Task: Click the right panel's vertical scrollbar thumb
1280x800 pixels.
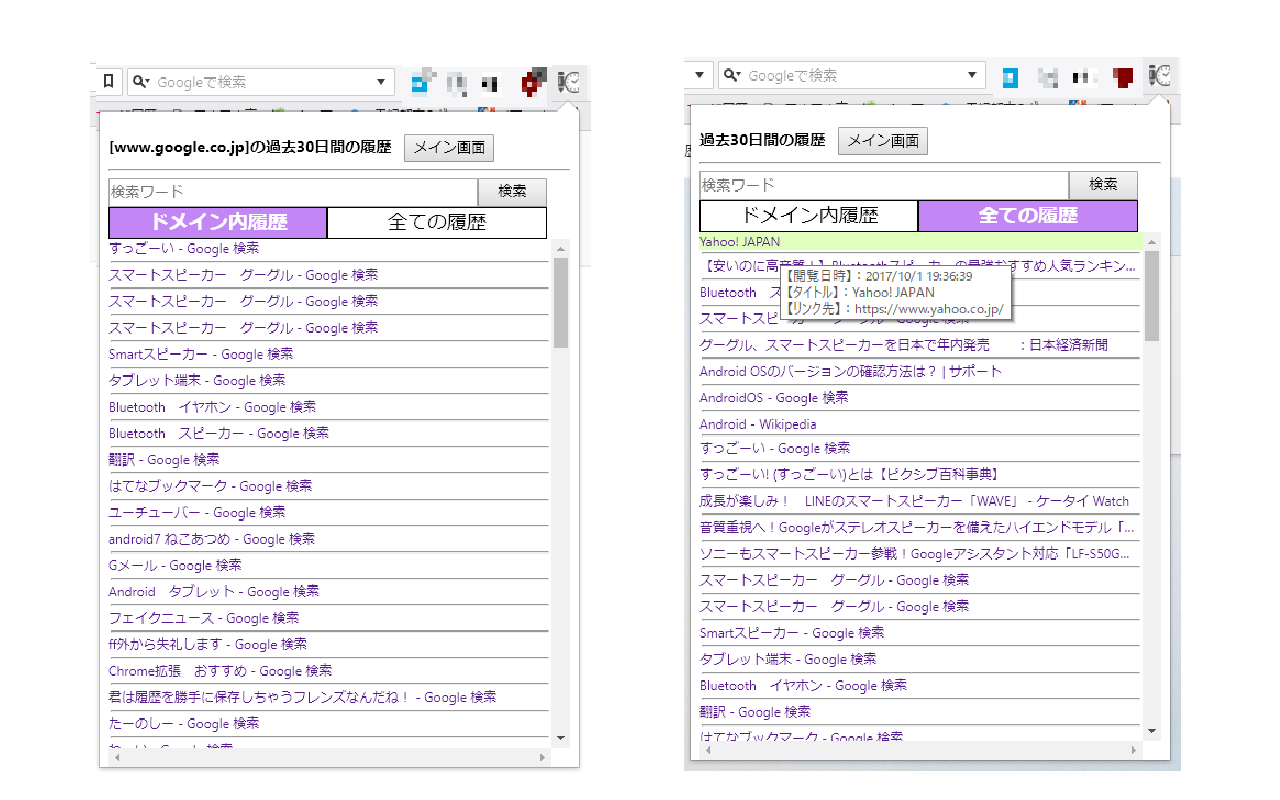Action: [x=1152, y=295]
